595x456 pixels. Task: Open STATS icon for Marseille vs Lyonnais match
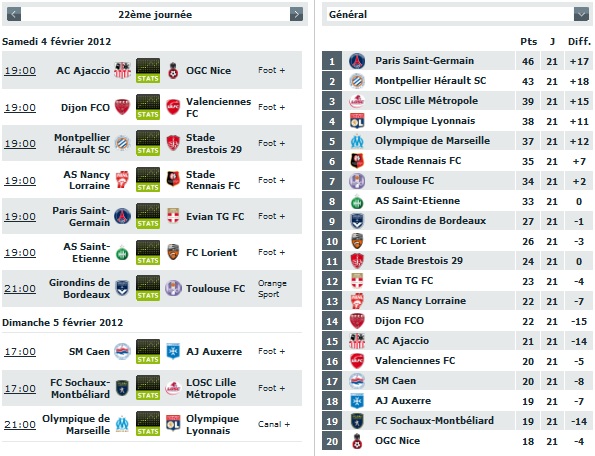click(148, 424)
